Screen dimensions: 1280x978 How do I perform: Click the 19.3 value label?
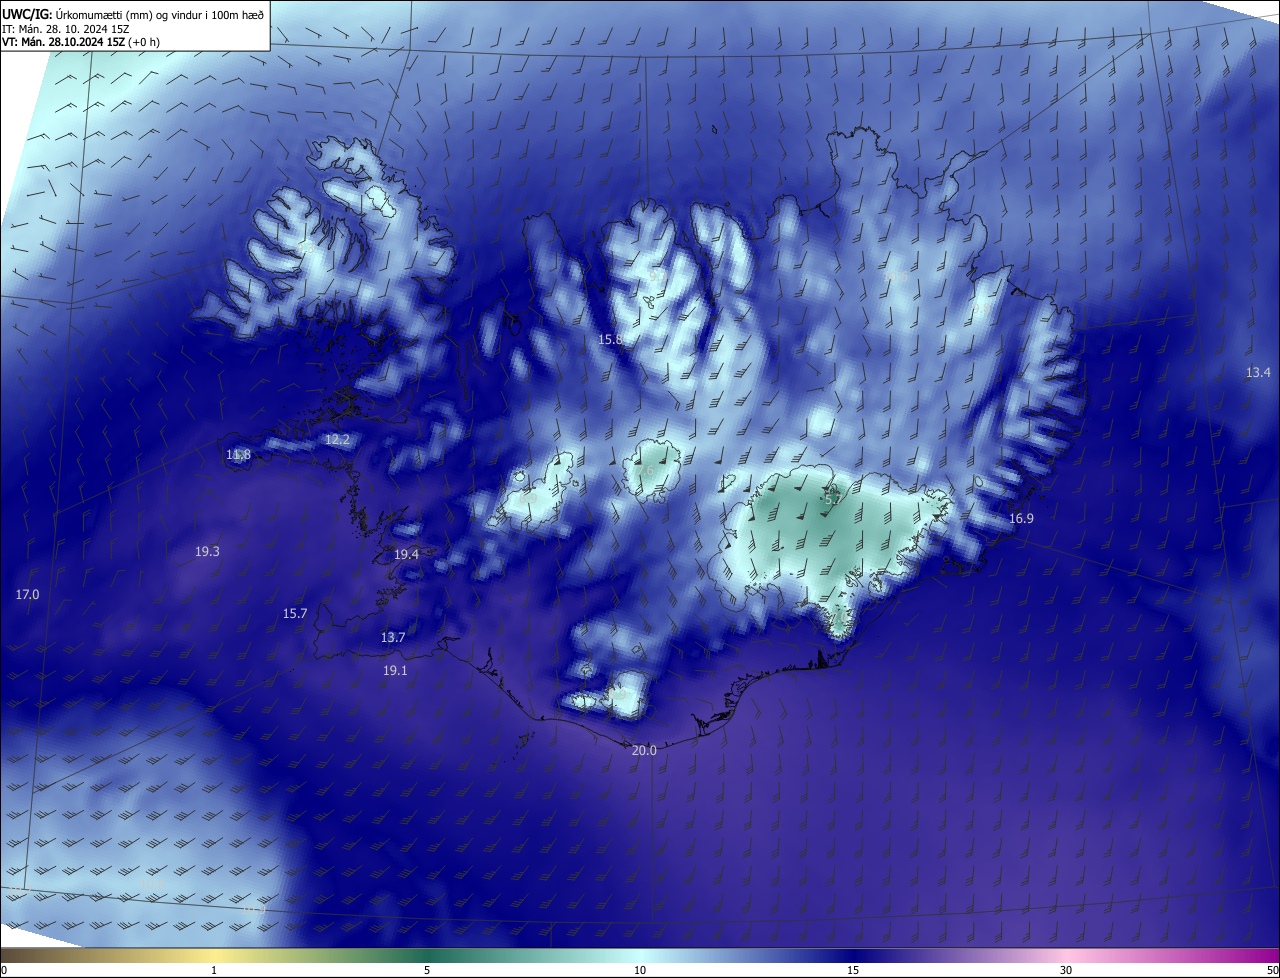(207, 551)
